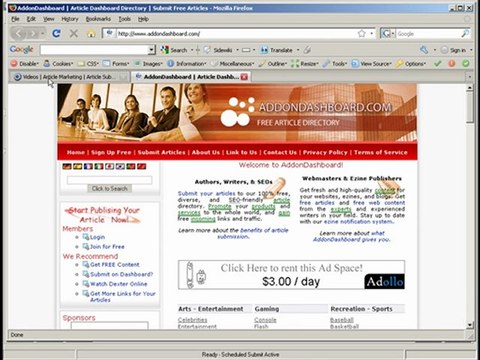Click the scroll down arrow
480x360 pixels.
(x=470, y=325)
